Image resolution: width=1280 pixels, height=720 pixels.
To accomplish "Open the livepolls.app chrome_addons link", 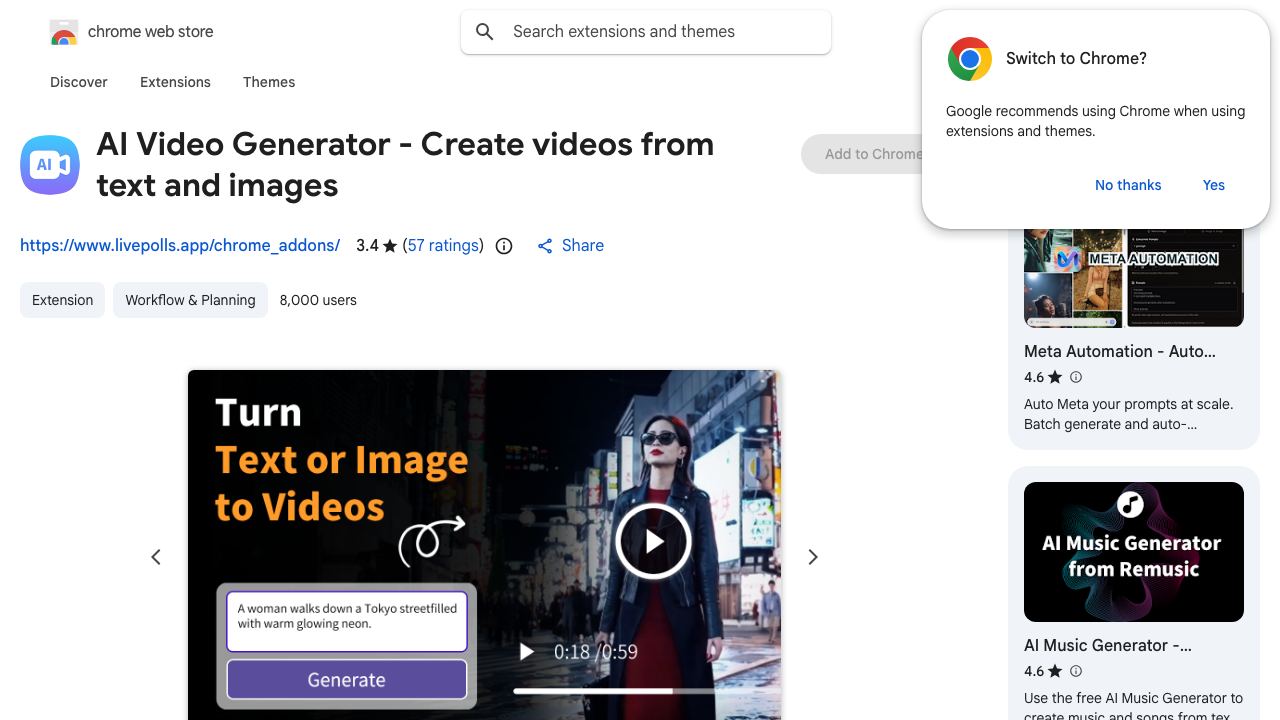I will point(180,245).
